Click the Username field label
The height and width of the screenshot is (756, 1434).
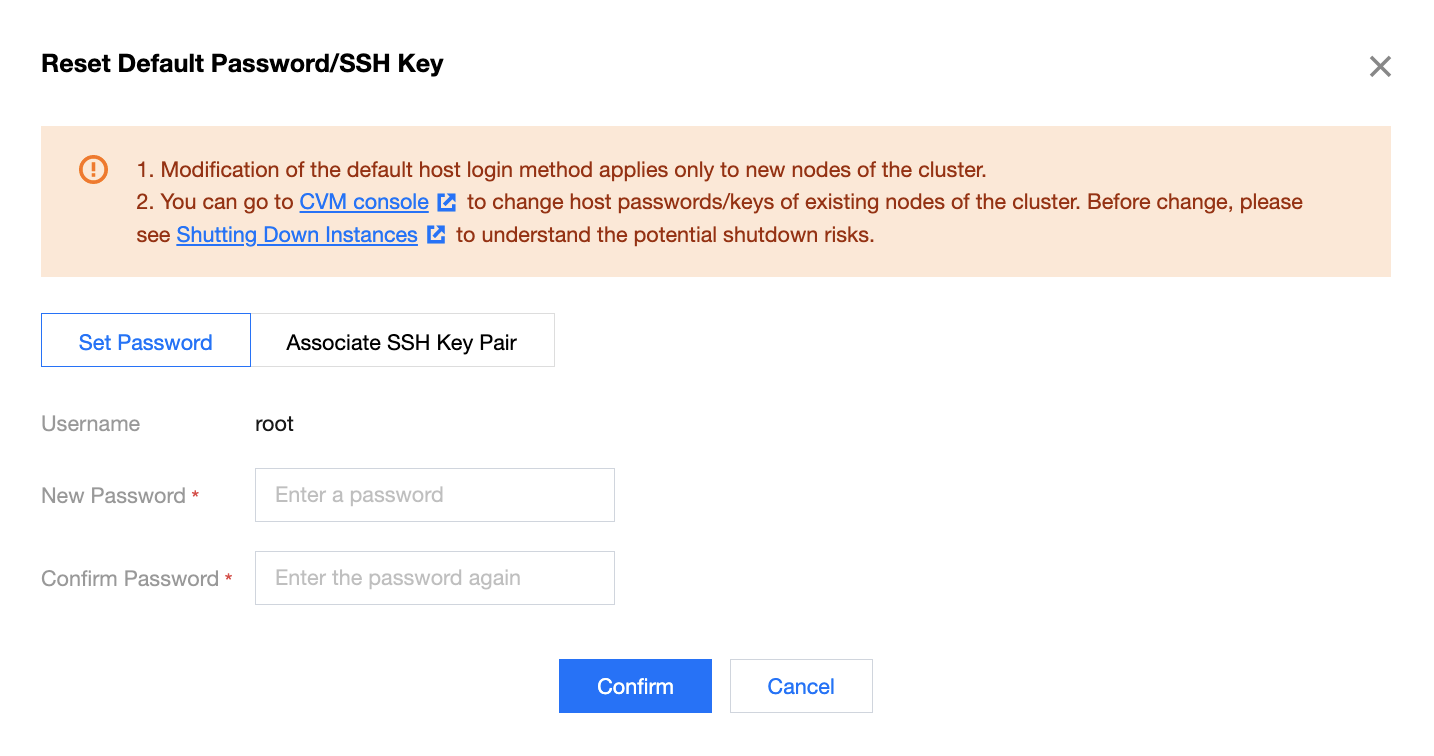click(x=90, y=424)
